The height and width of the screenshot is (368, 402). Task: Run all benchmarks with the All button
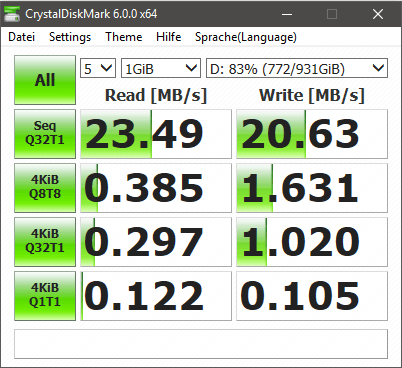point(45,80)
